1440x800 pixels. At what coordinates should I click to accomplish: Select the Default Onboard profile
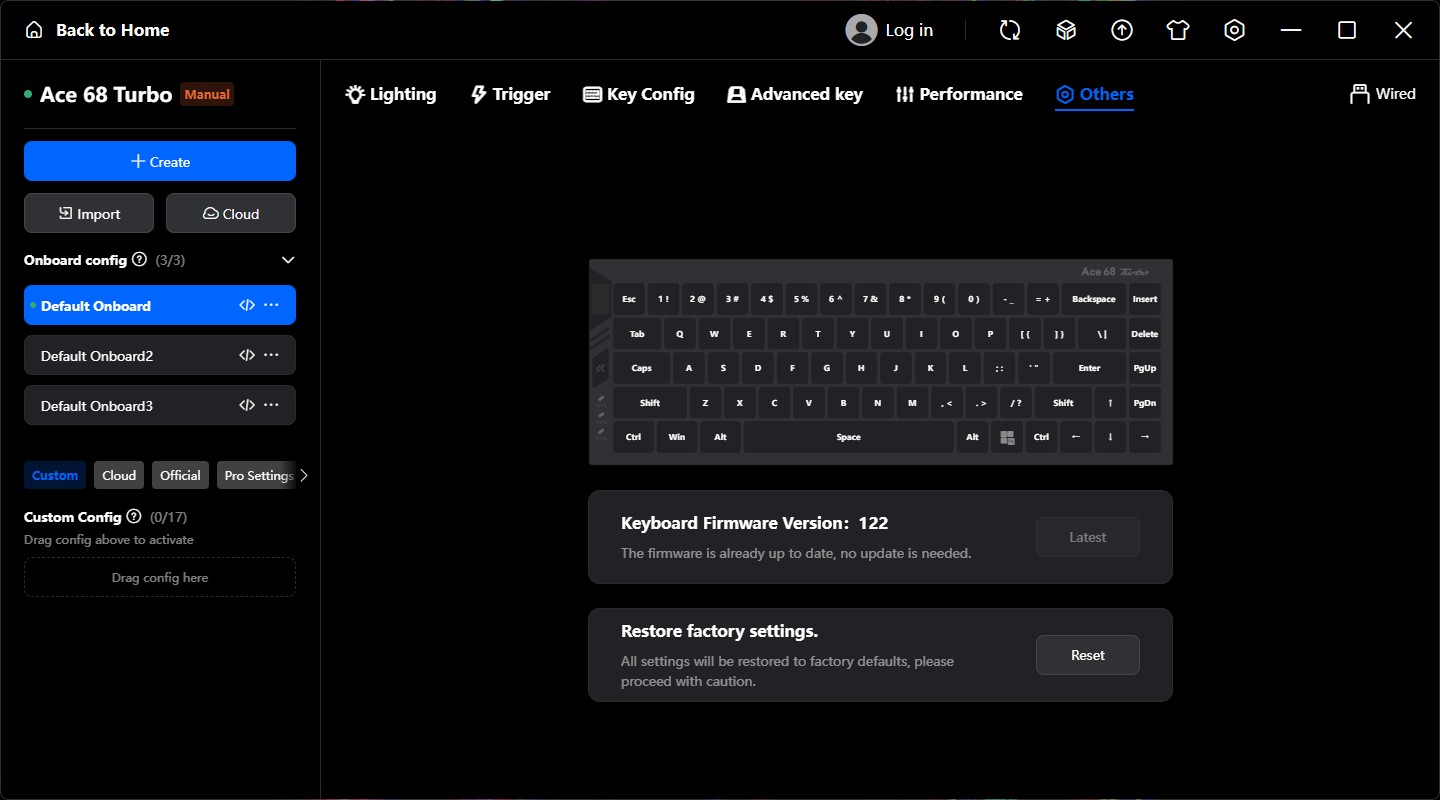tap(160, 305)
